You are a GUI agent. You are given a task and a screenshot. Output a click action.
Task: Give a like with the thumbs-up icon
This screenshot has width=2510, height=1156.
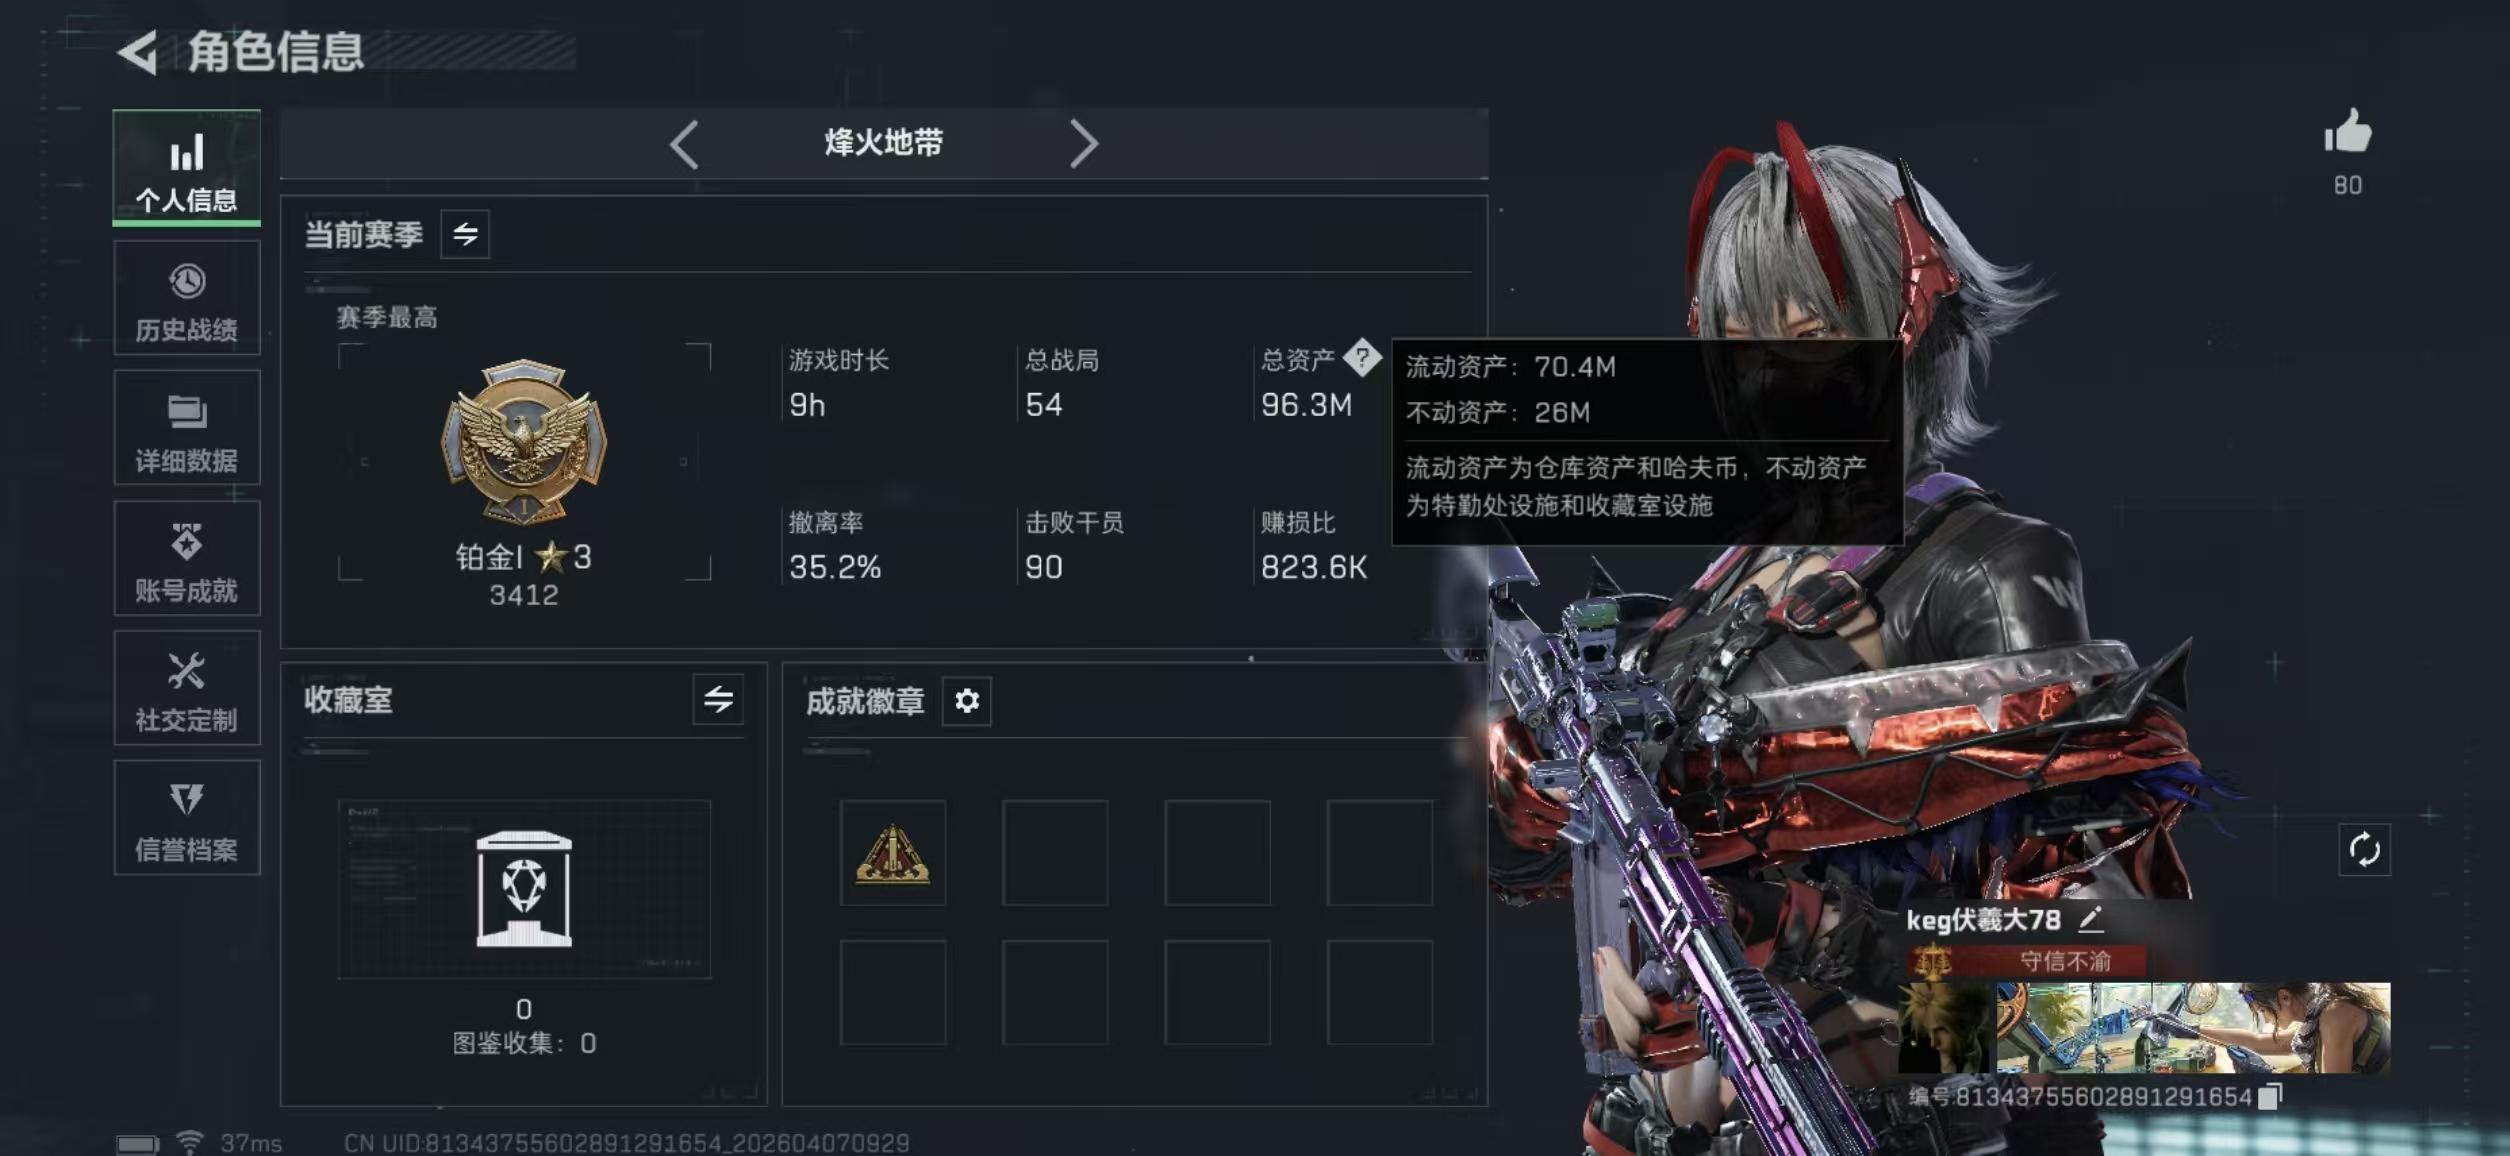point(2347,131)
